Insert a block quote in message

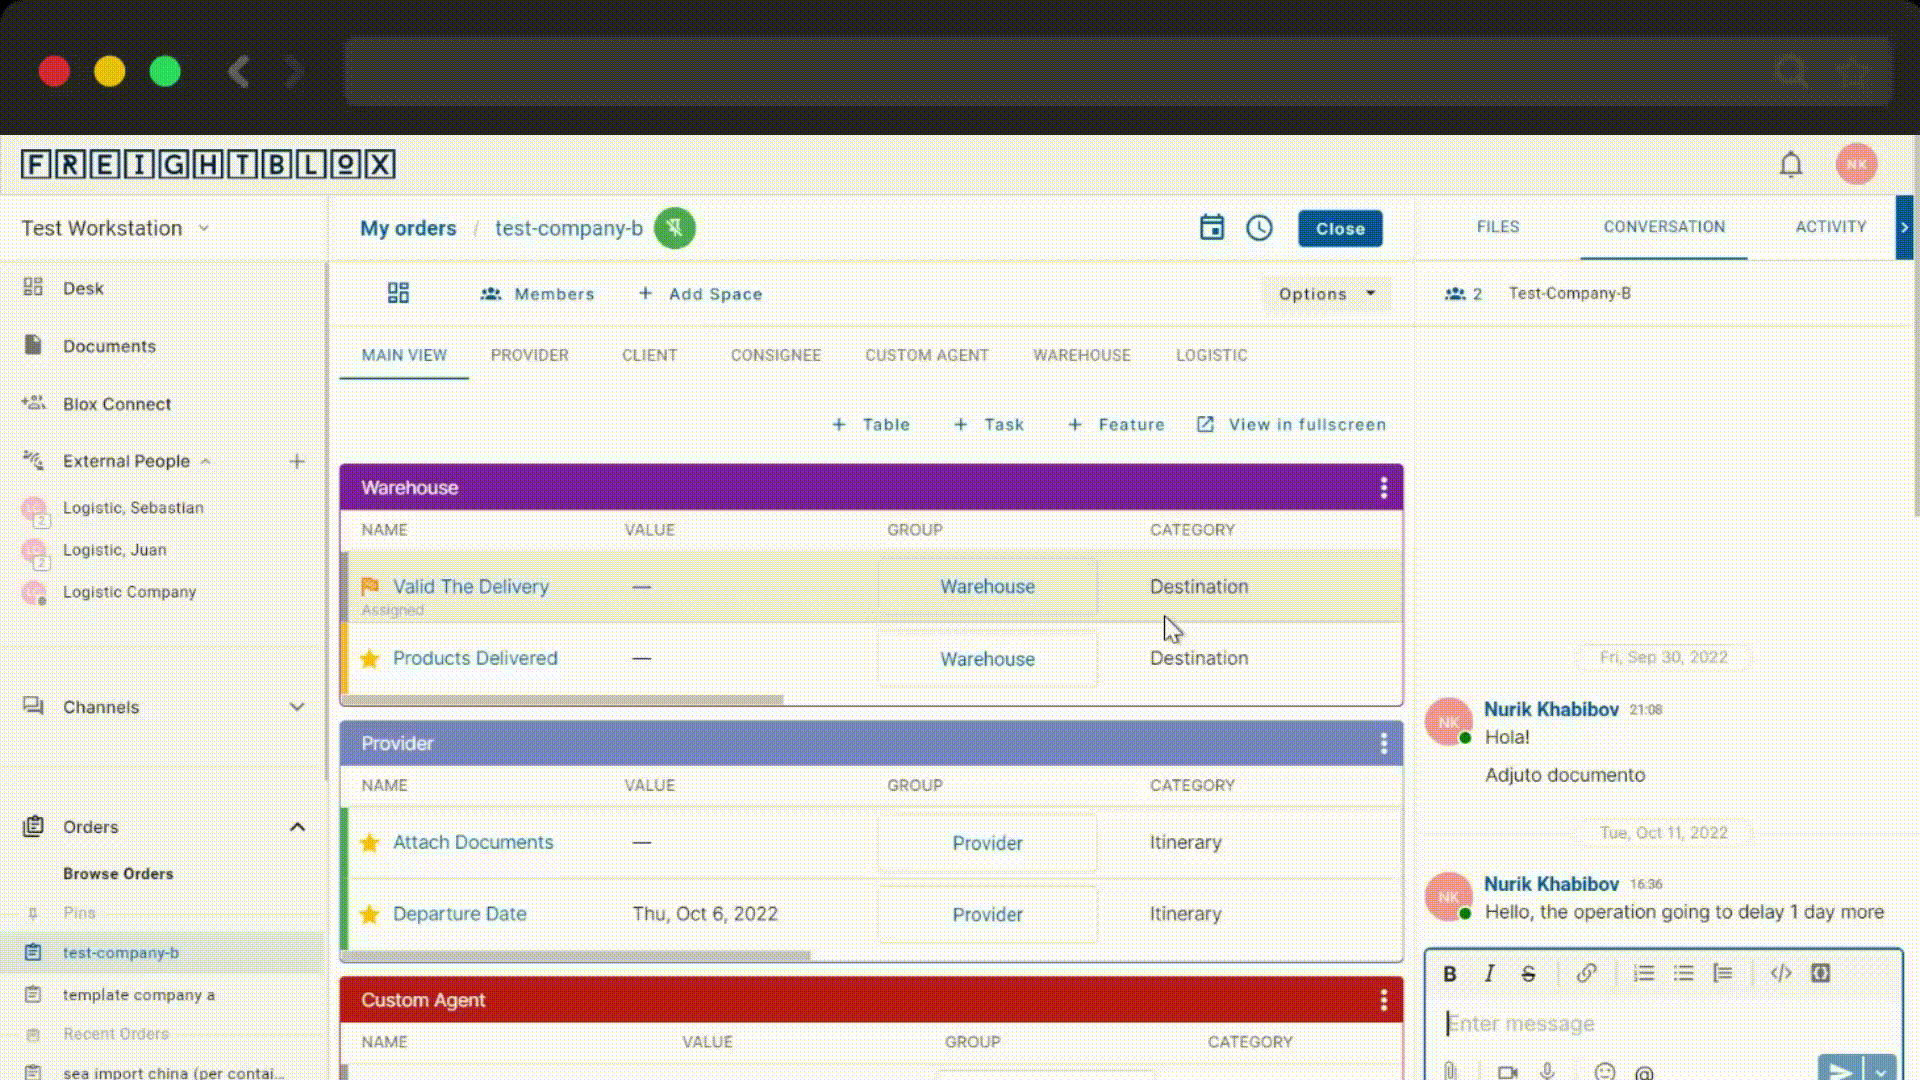click(1722, 973)
